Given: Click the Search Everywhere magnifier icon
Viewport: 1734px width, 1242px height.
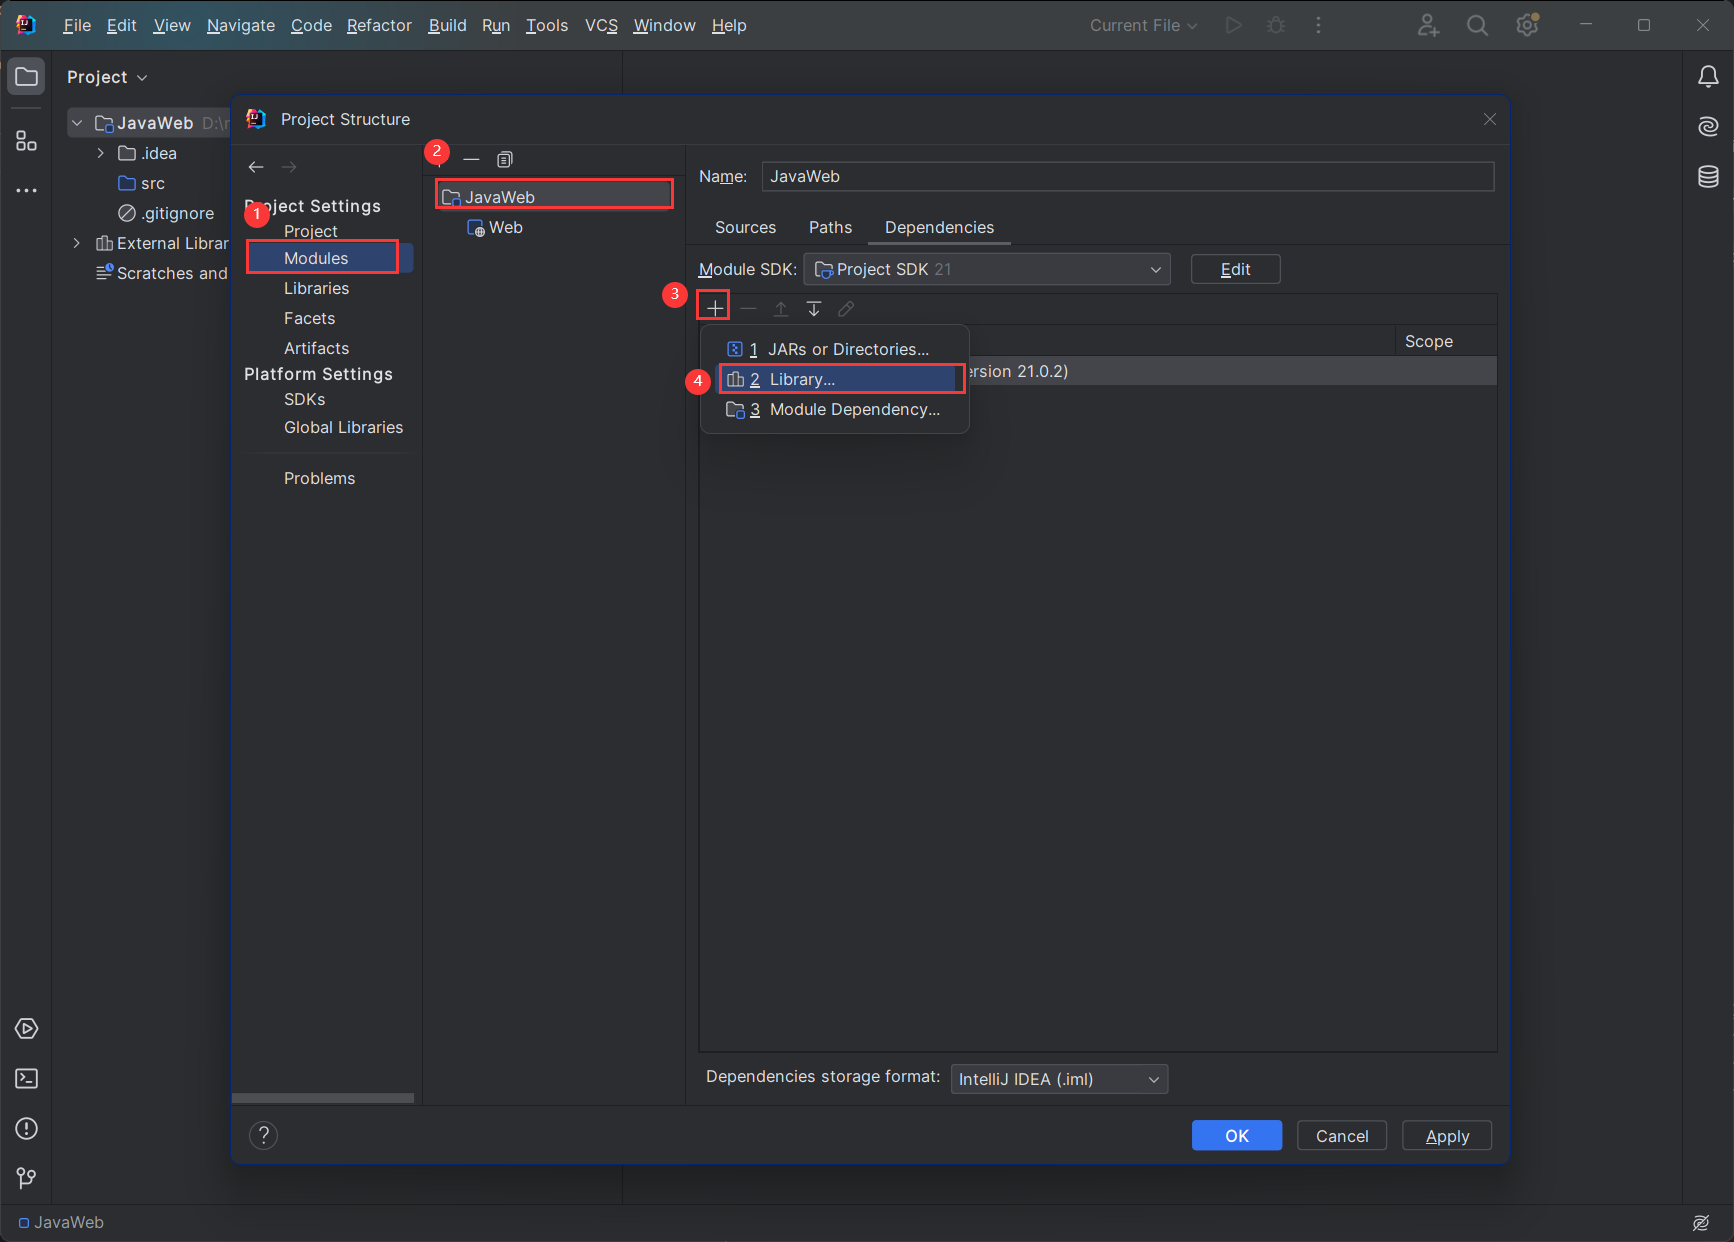Looking at the screenshot, I should click(x=1477, y=26).
